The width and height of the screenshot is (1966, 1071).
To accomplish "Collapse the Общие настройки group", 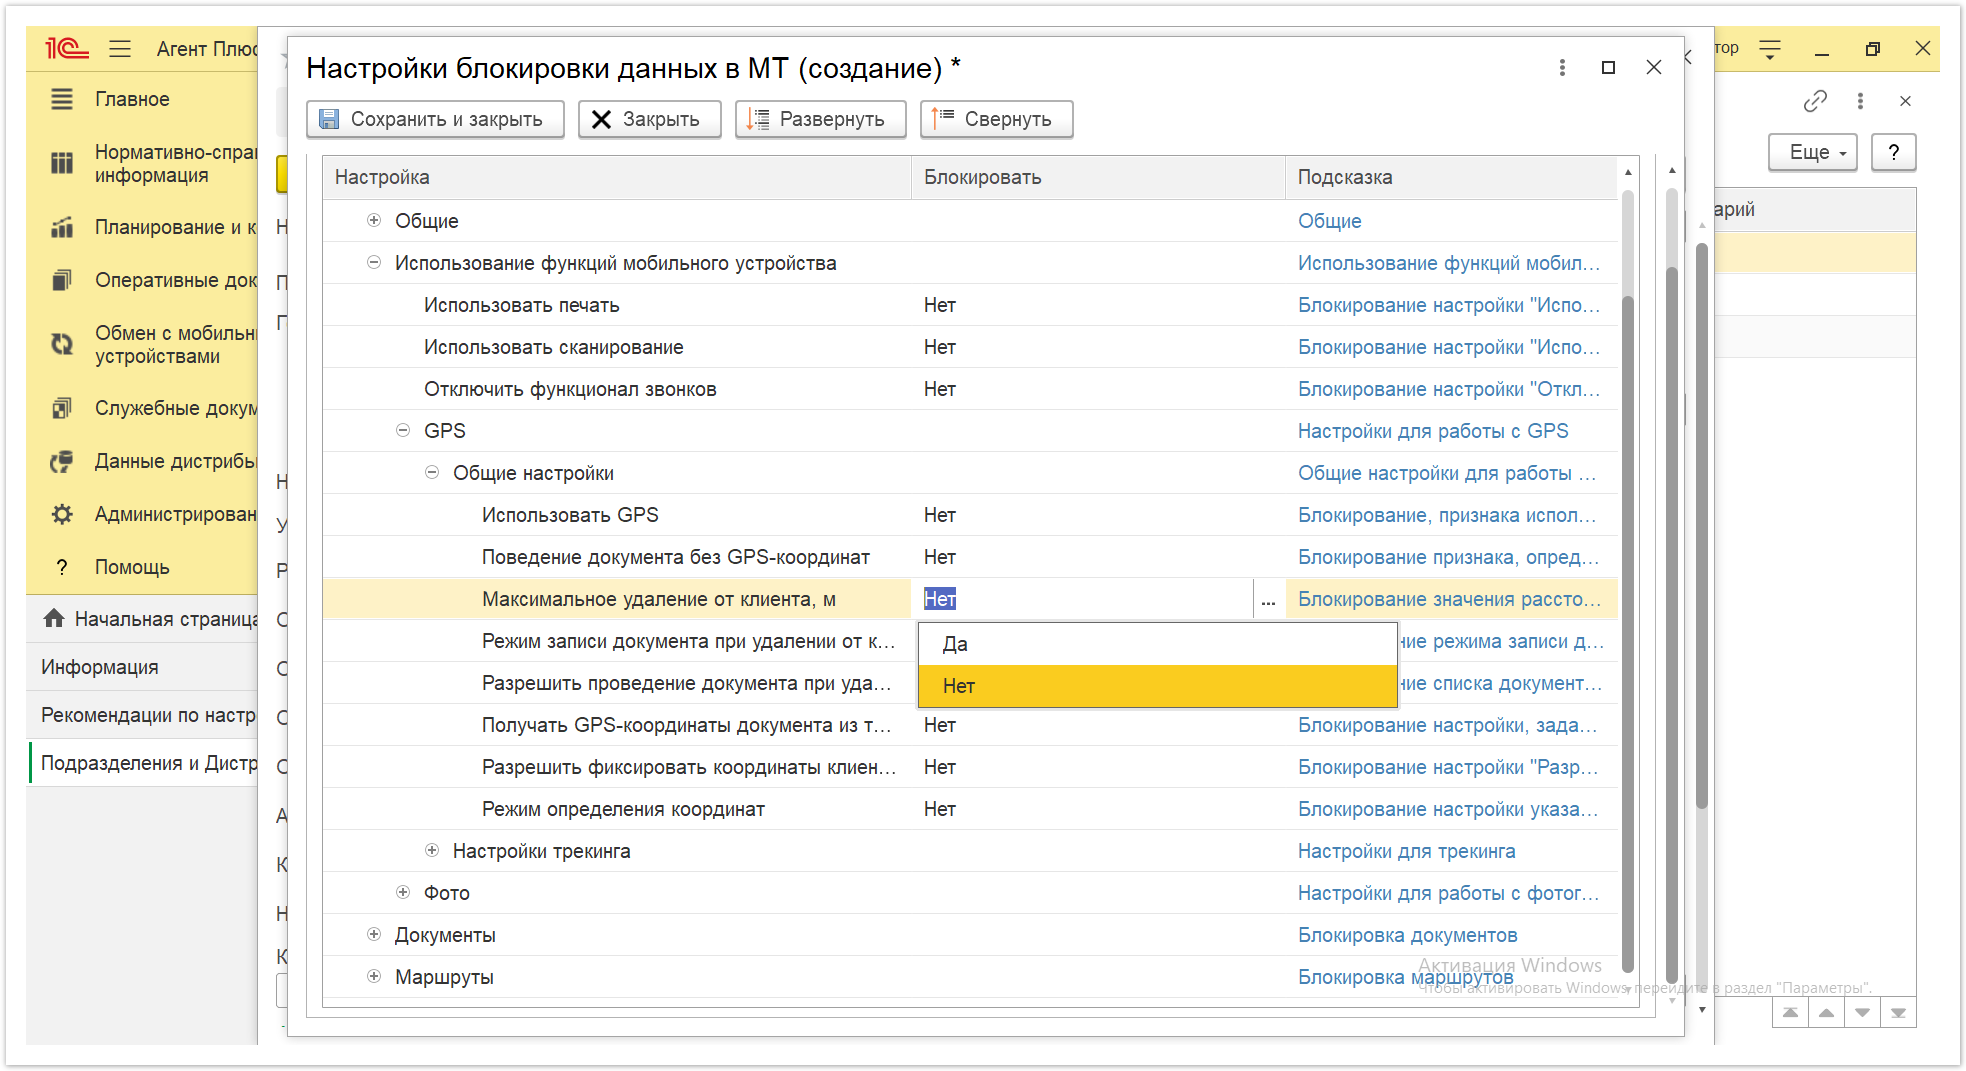I will [x=432, y=472].
